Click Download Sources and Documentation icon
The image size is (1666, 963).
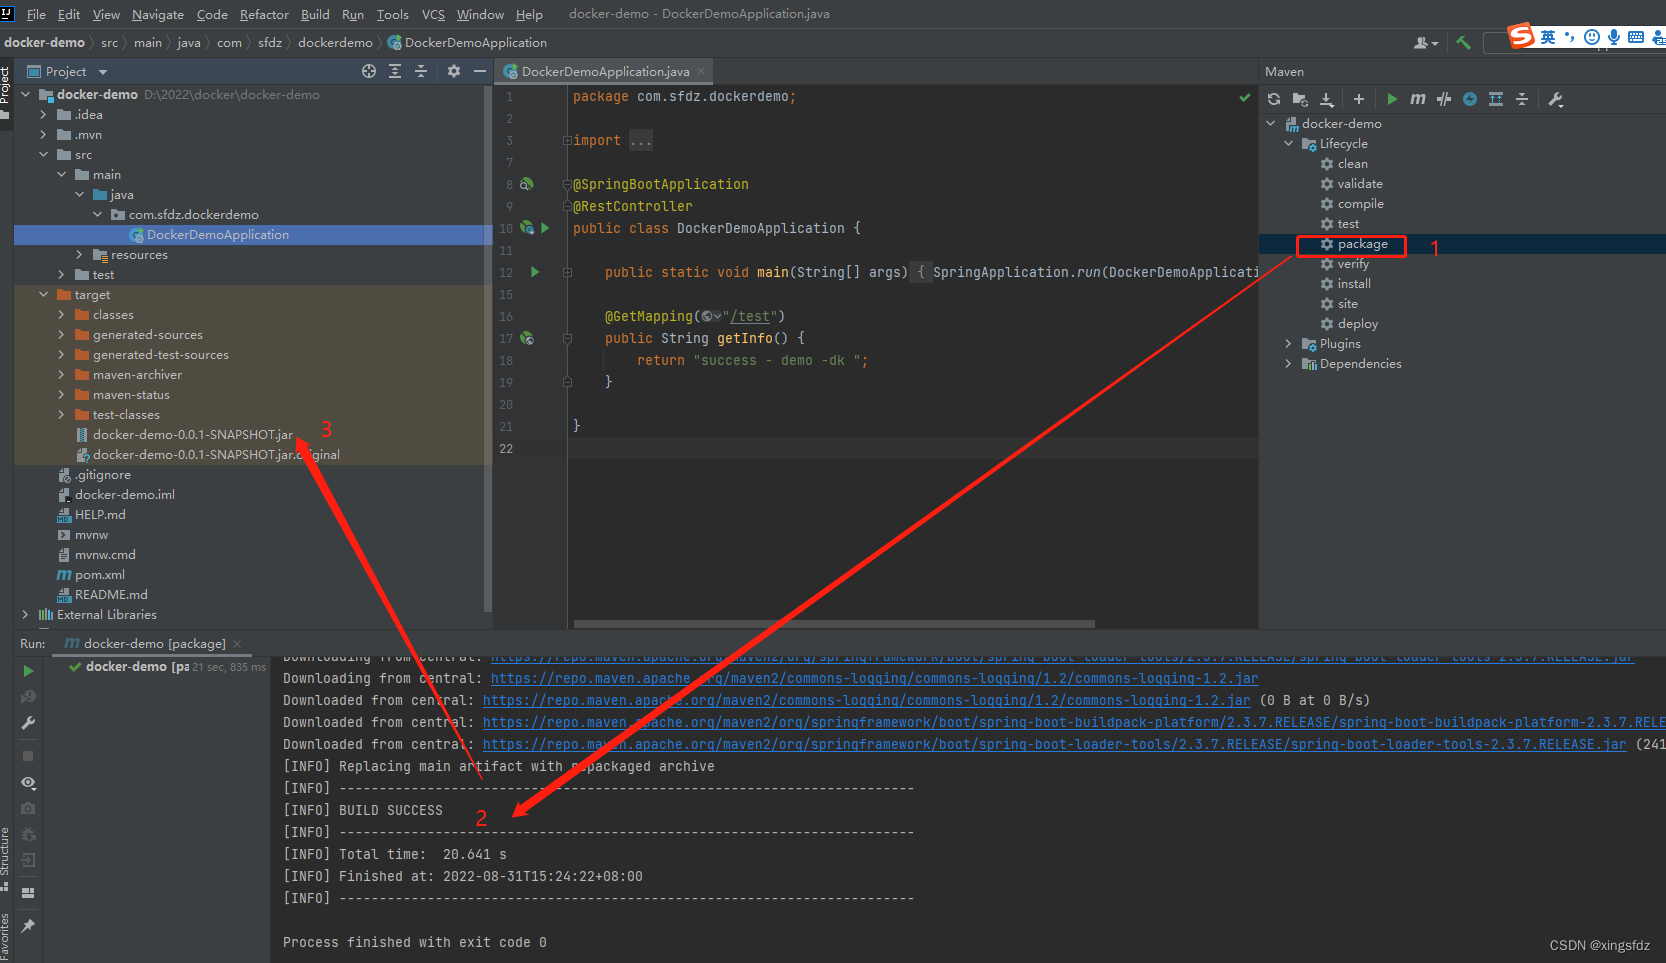pyautogui.click(x=1327, y=99)
